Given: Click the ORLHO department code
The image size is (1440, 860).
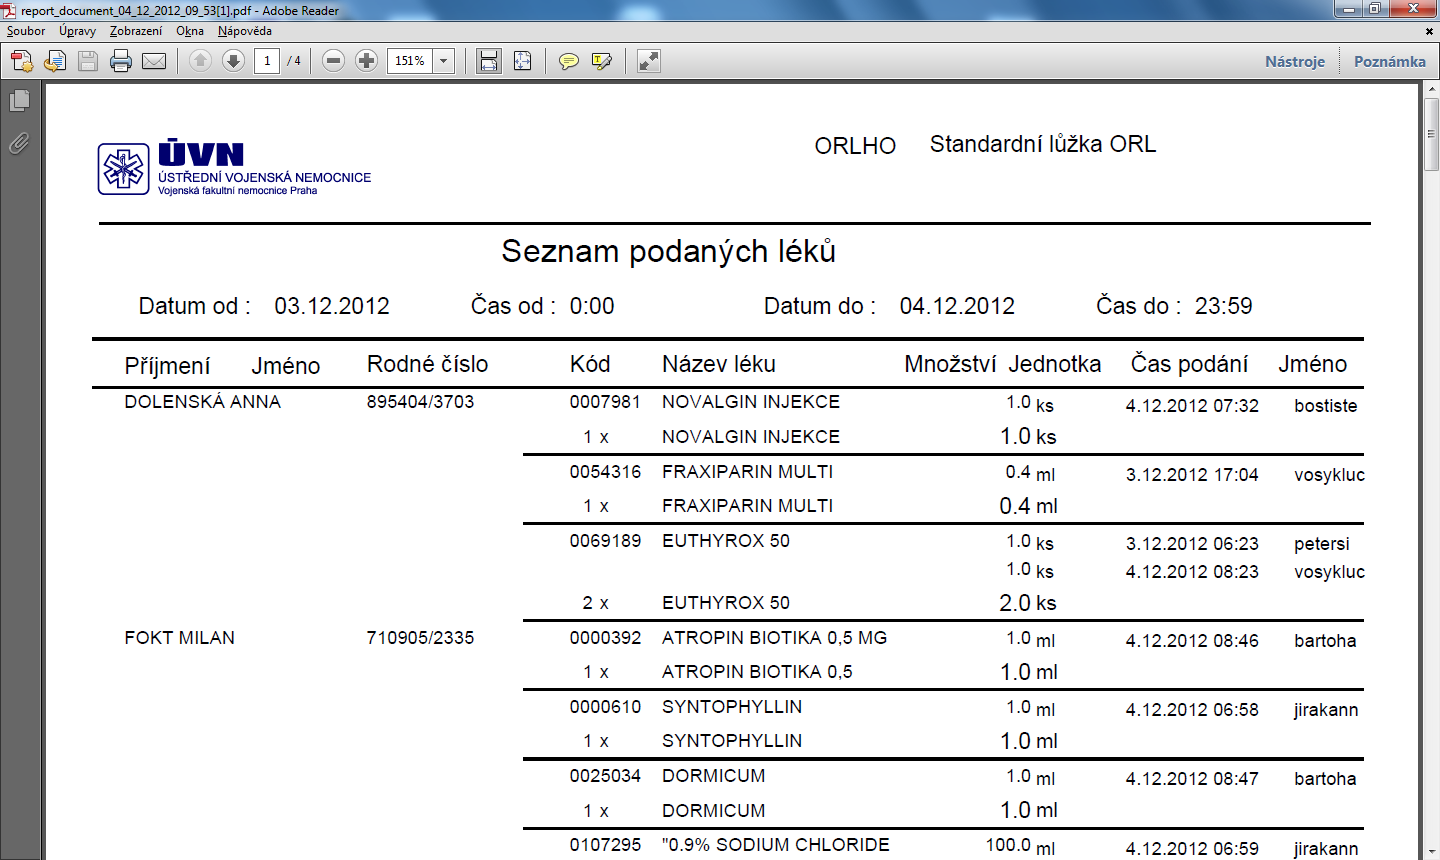Looking at the screenshot, I should [855, 146].
